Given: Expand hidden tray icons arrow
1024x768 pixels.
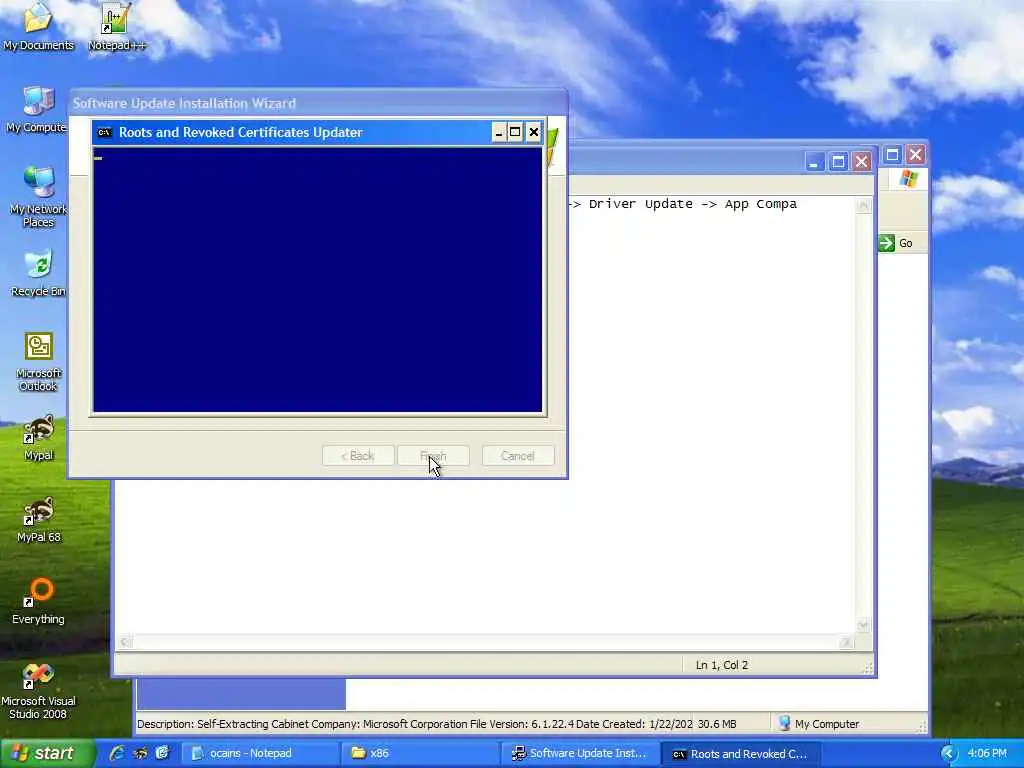Looking at the screenshot, I should point(949,753).
